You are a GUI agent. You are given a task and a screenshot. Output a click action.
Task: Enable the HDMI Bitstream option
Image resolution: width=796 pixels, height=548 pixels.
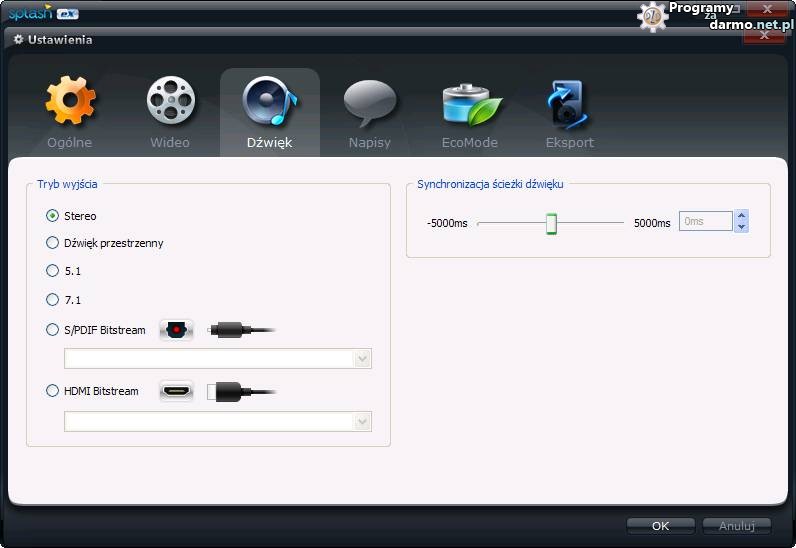53,391
